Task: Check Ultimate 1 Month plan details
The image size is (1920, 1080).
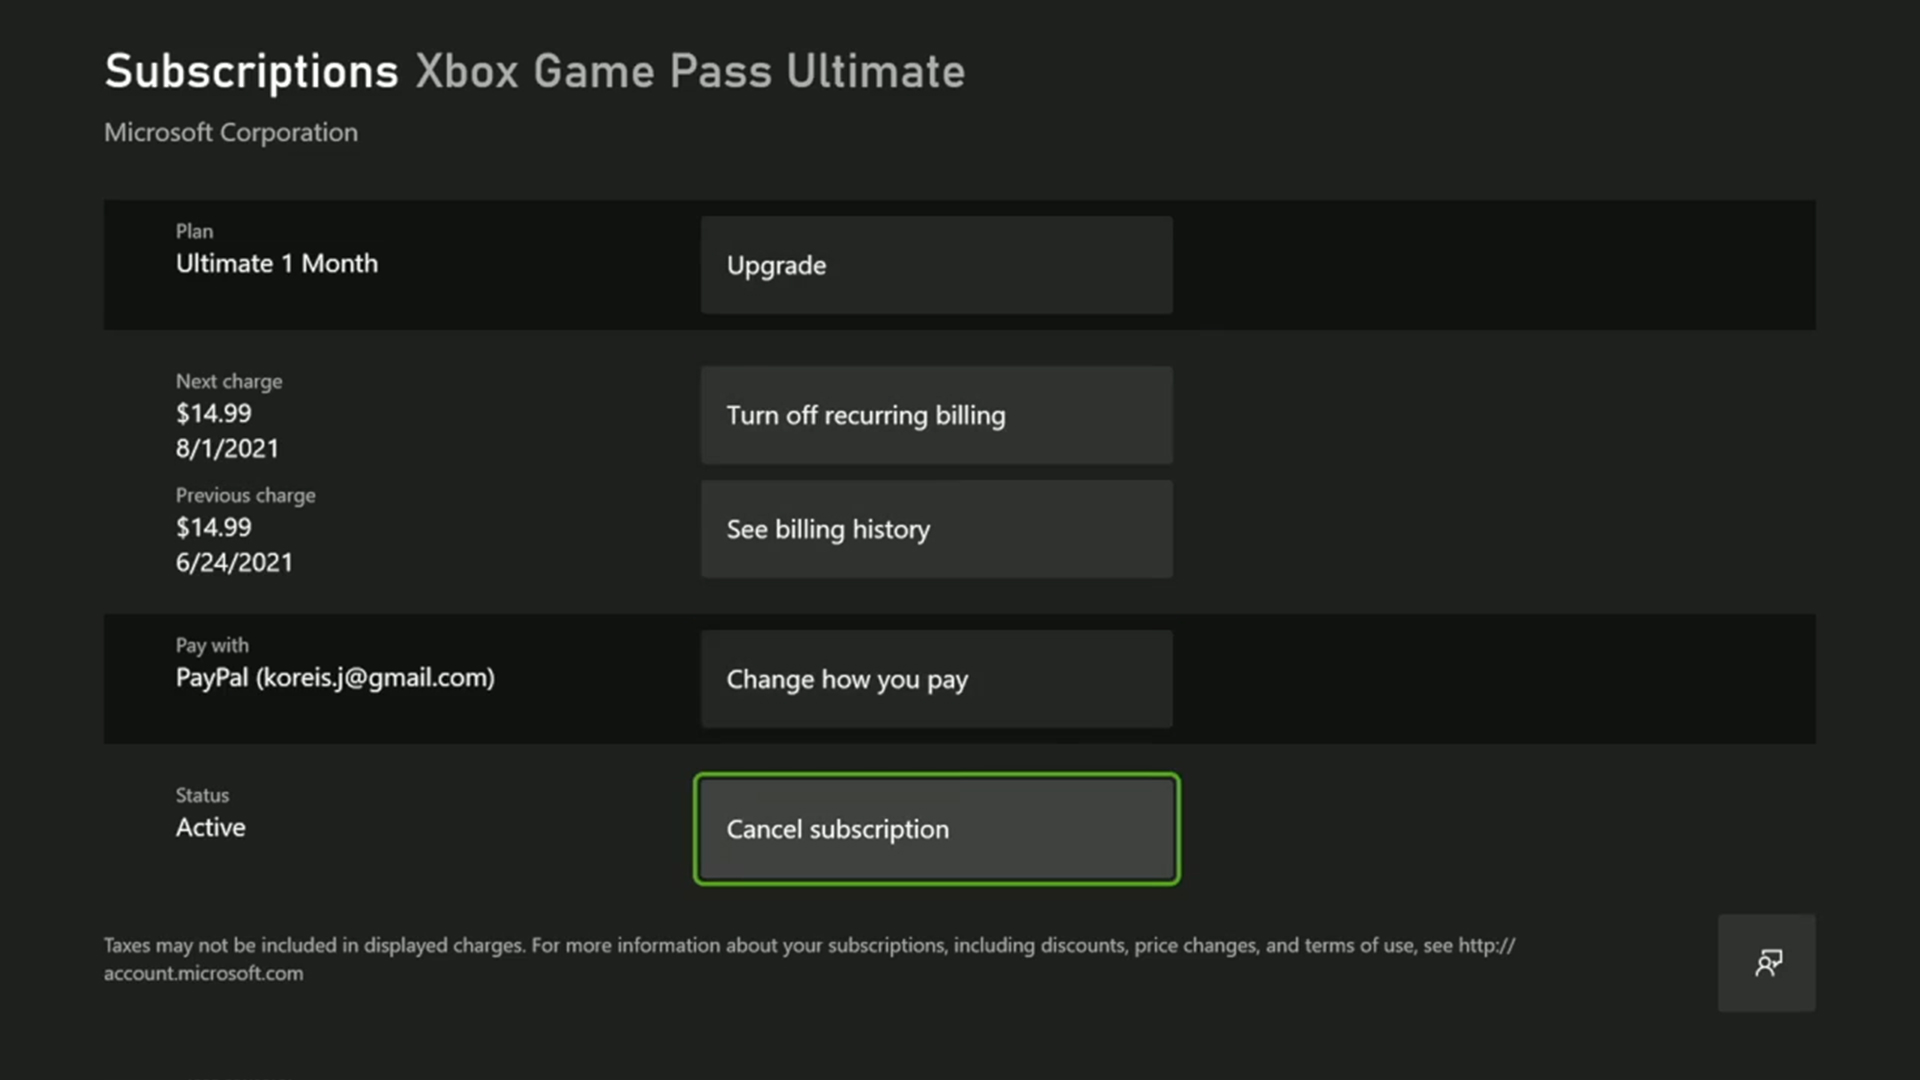Action: (277, 262)
